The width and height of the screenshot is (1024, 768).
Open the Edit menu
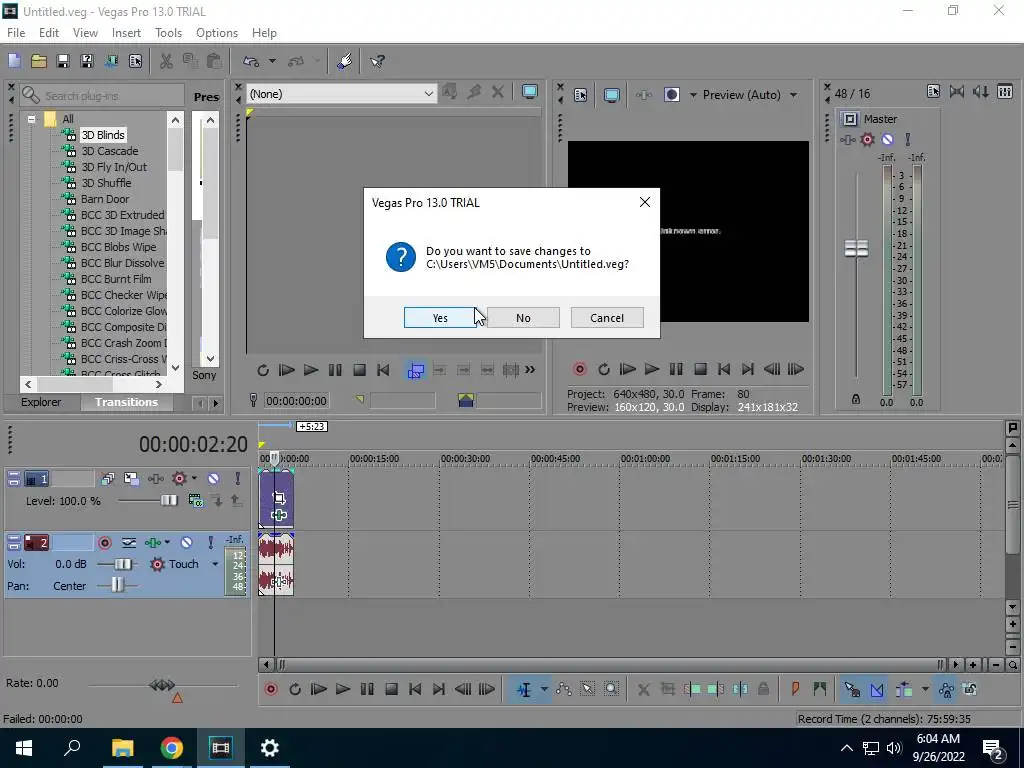pos(49,33)
